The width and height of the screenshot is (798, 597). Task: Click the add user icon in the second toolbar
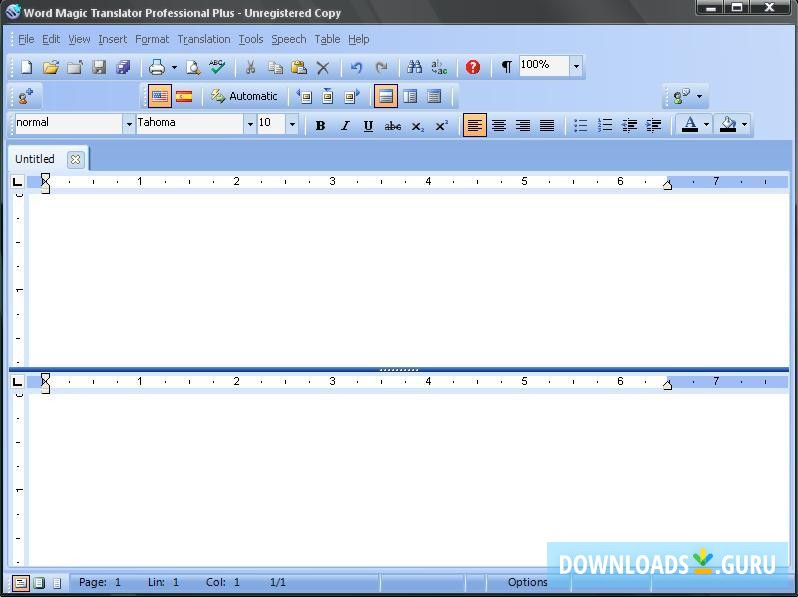(x=25, y=96)
